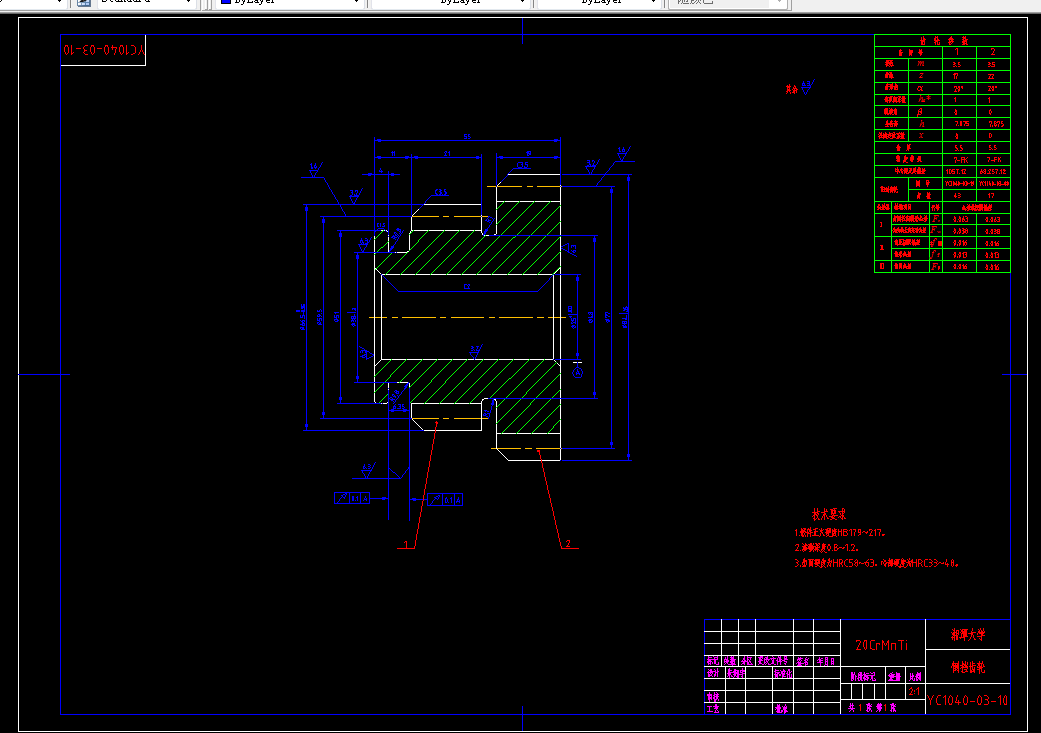Select the 技术要求 heading
This screenshot has height=733, width=1041.
tap(829, 515)
